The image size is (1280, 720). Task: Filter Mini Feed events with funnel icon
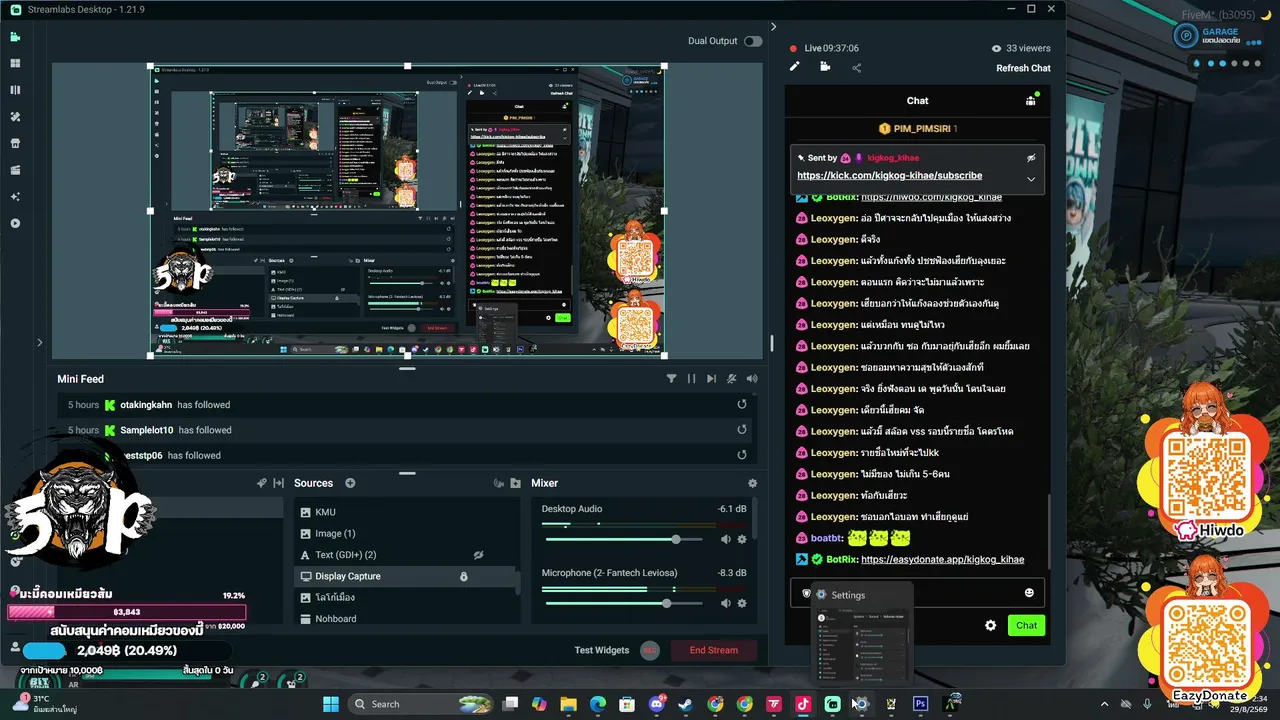tap(672, 379)
